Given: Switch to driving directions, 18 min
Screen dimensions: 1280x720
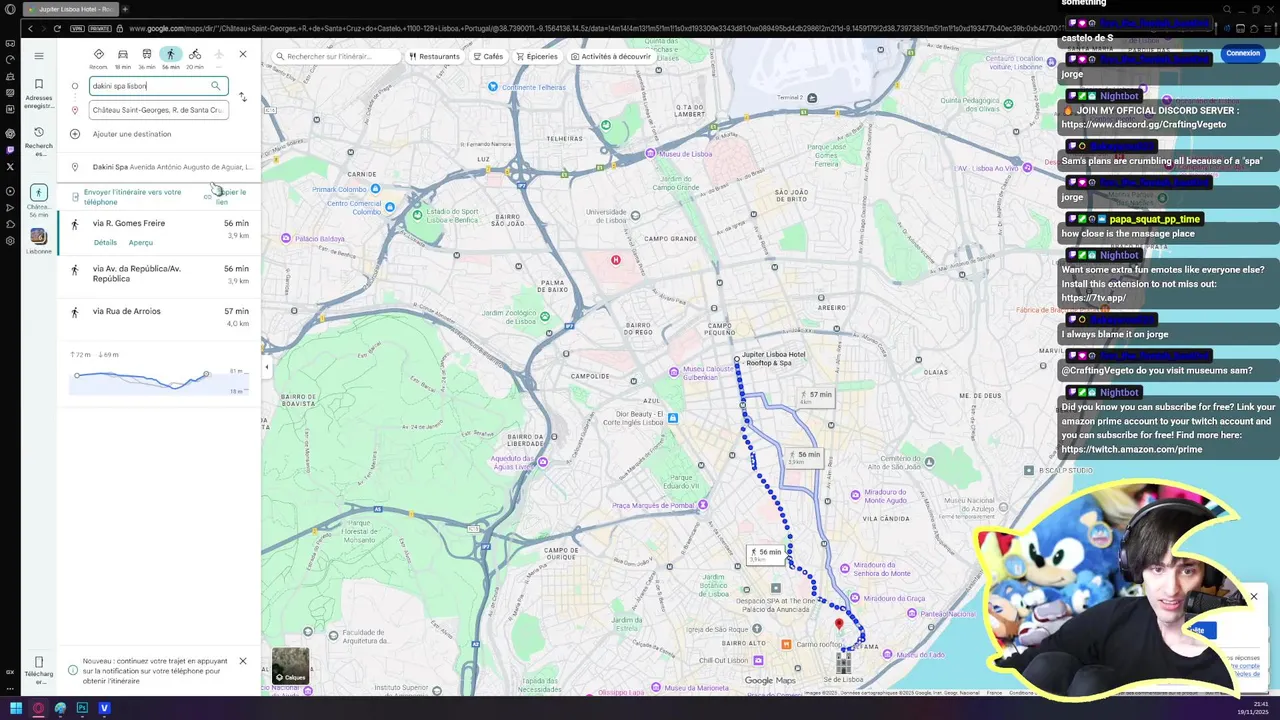Looking at the screenshot, I should [122, 58].
